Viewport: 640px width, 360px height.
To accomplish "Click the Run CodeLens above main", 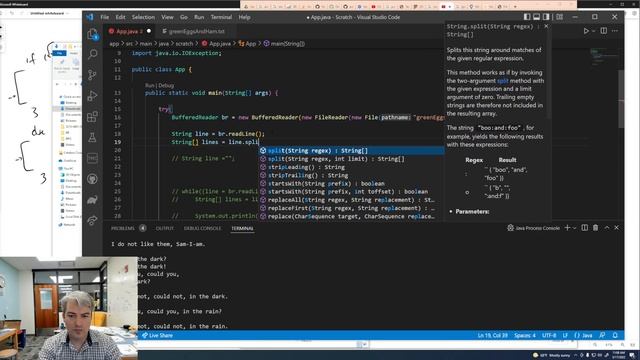I will 150,85.
